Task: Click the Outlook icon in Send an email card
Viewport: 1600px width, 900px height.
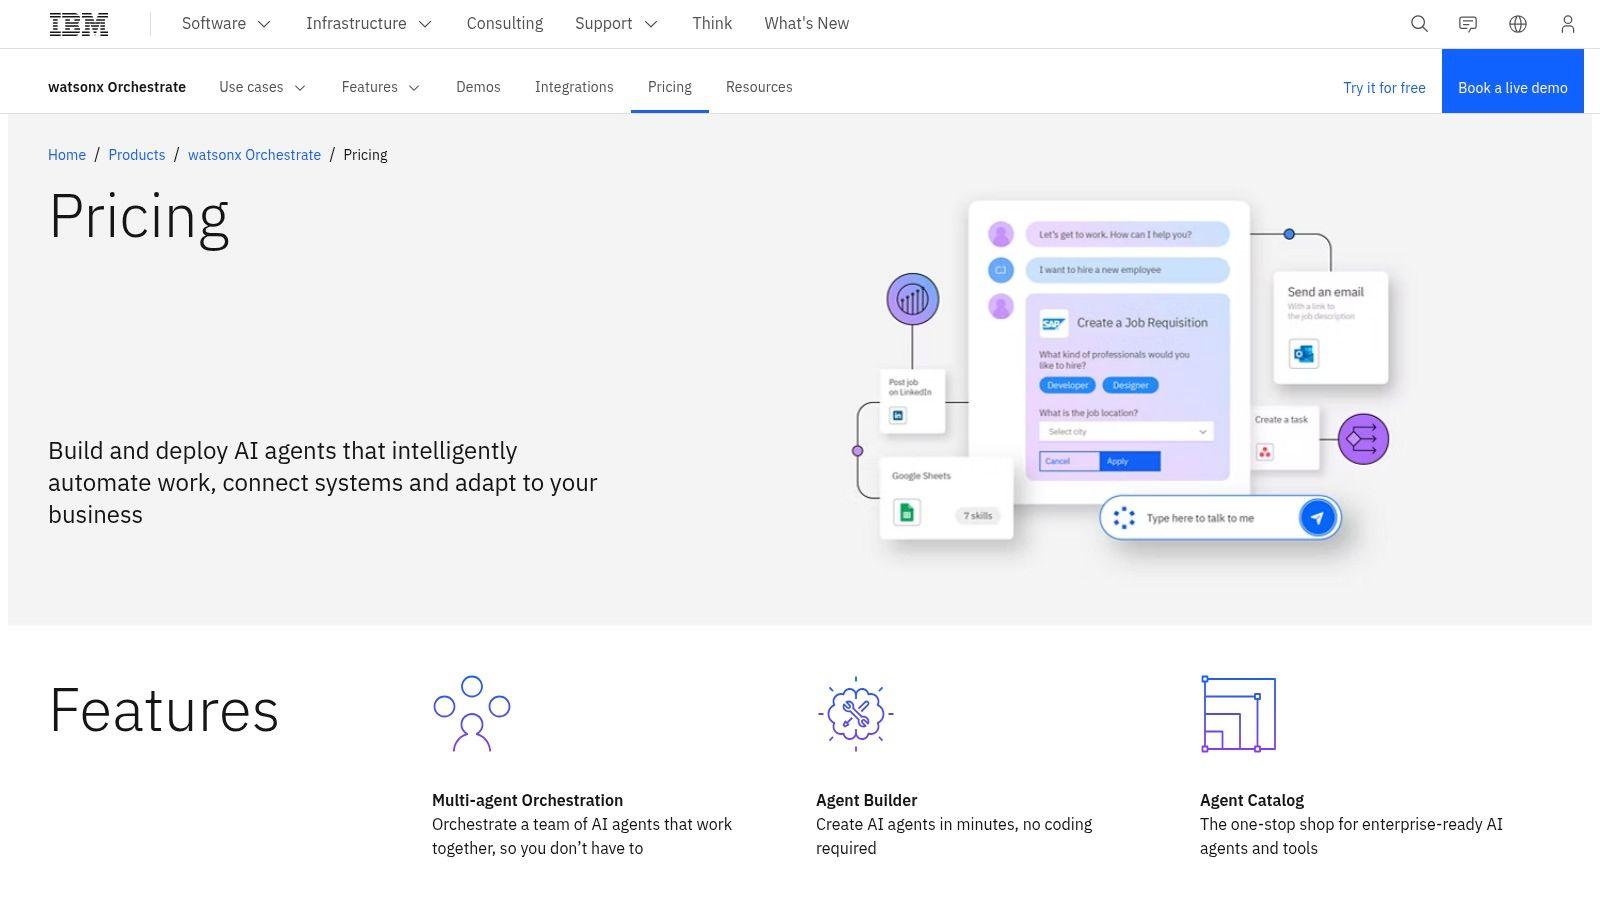Action: [1303, 354]
